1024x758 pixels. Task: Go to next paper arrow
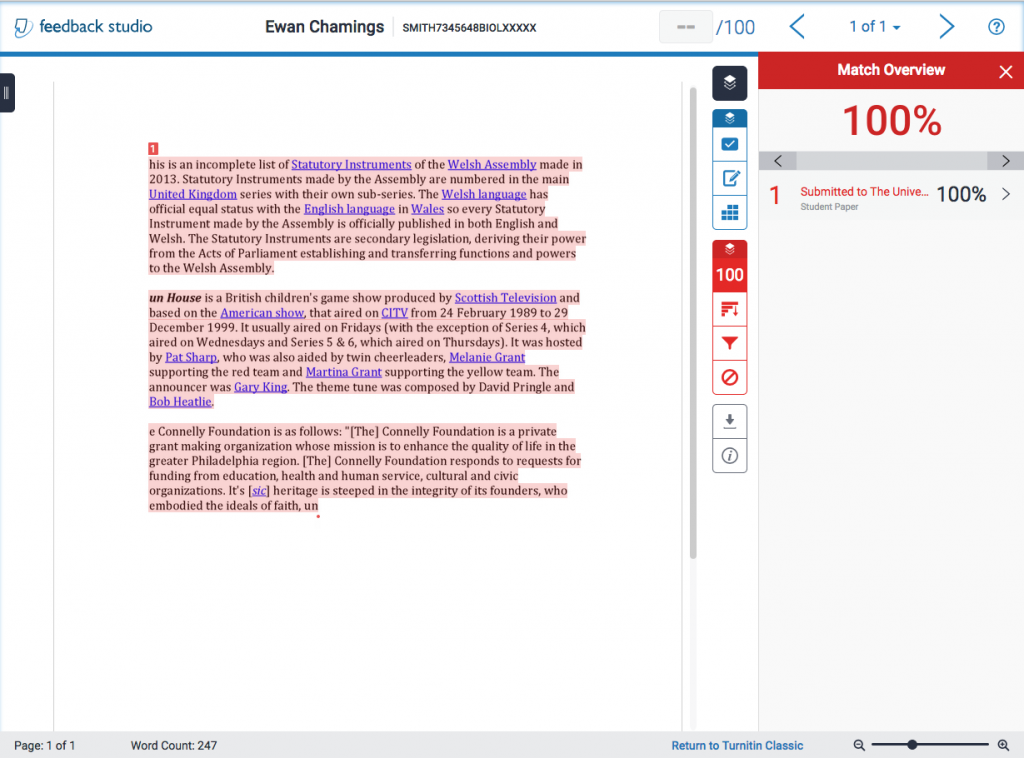click(946, 27)
